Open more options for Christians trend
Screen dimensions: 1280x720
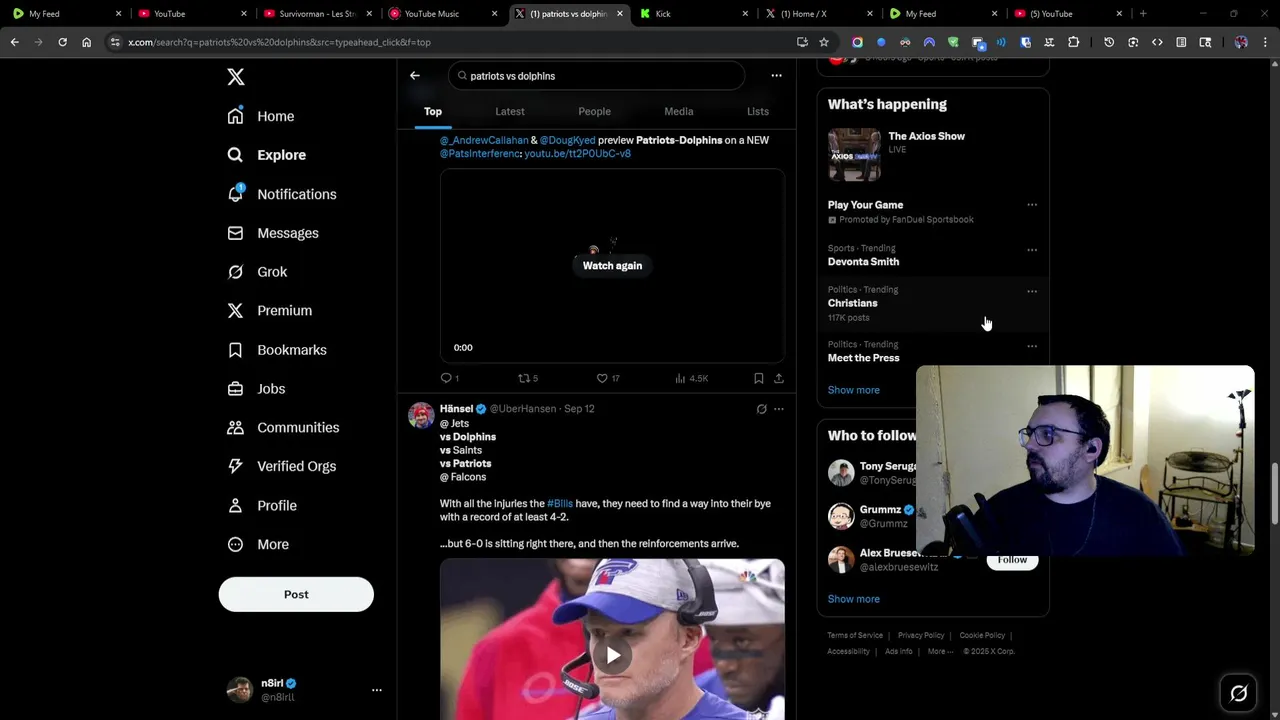pos(1032,292)
